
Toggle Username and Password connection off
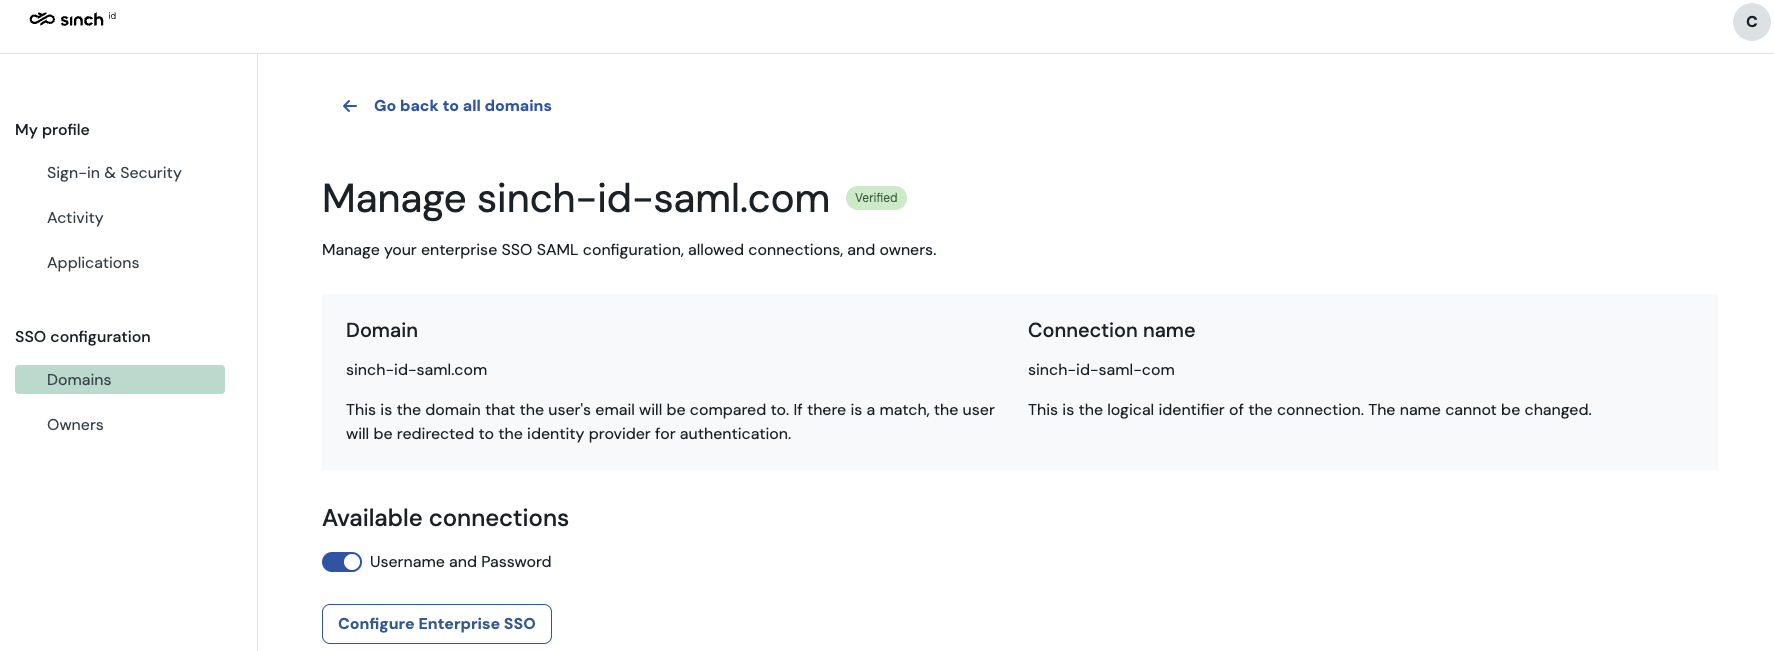[x=342, y=562]
